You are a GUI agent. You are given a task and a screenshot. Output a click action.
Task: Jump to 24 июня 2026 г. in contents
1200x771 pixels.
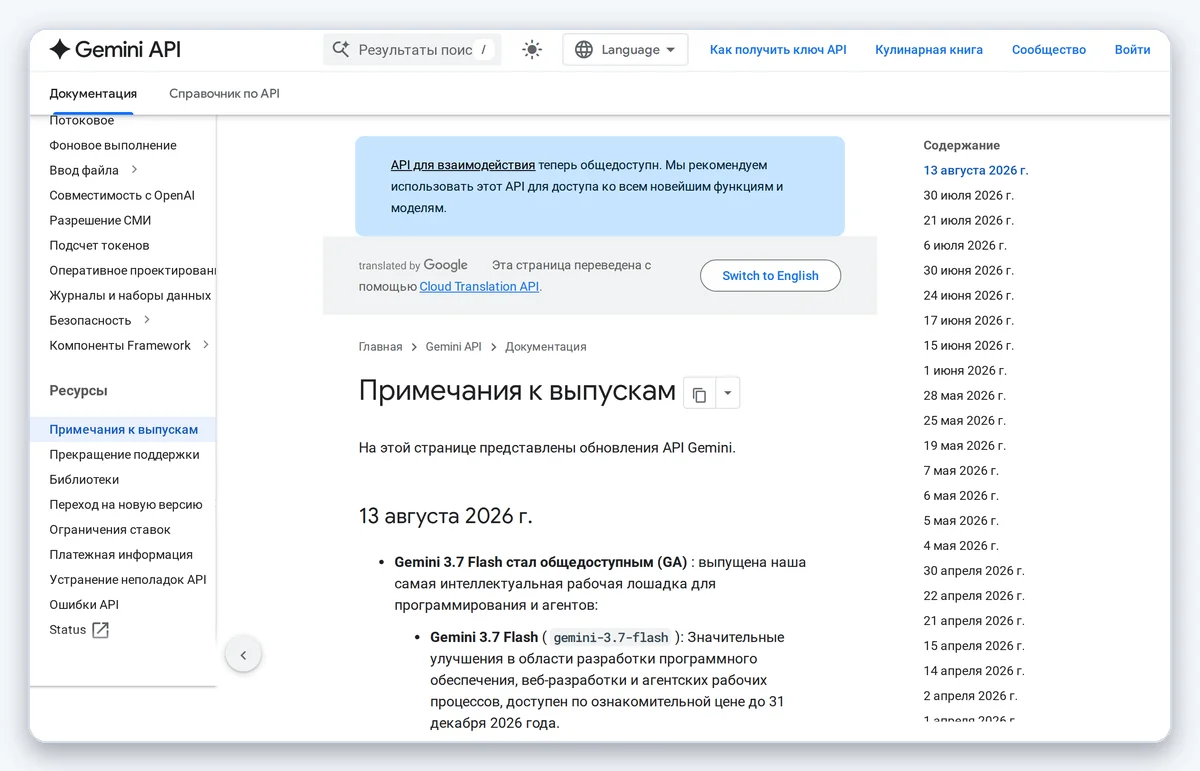click(x=968, y=295)
